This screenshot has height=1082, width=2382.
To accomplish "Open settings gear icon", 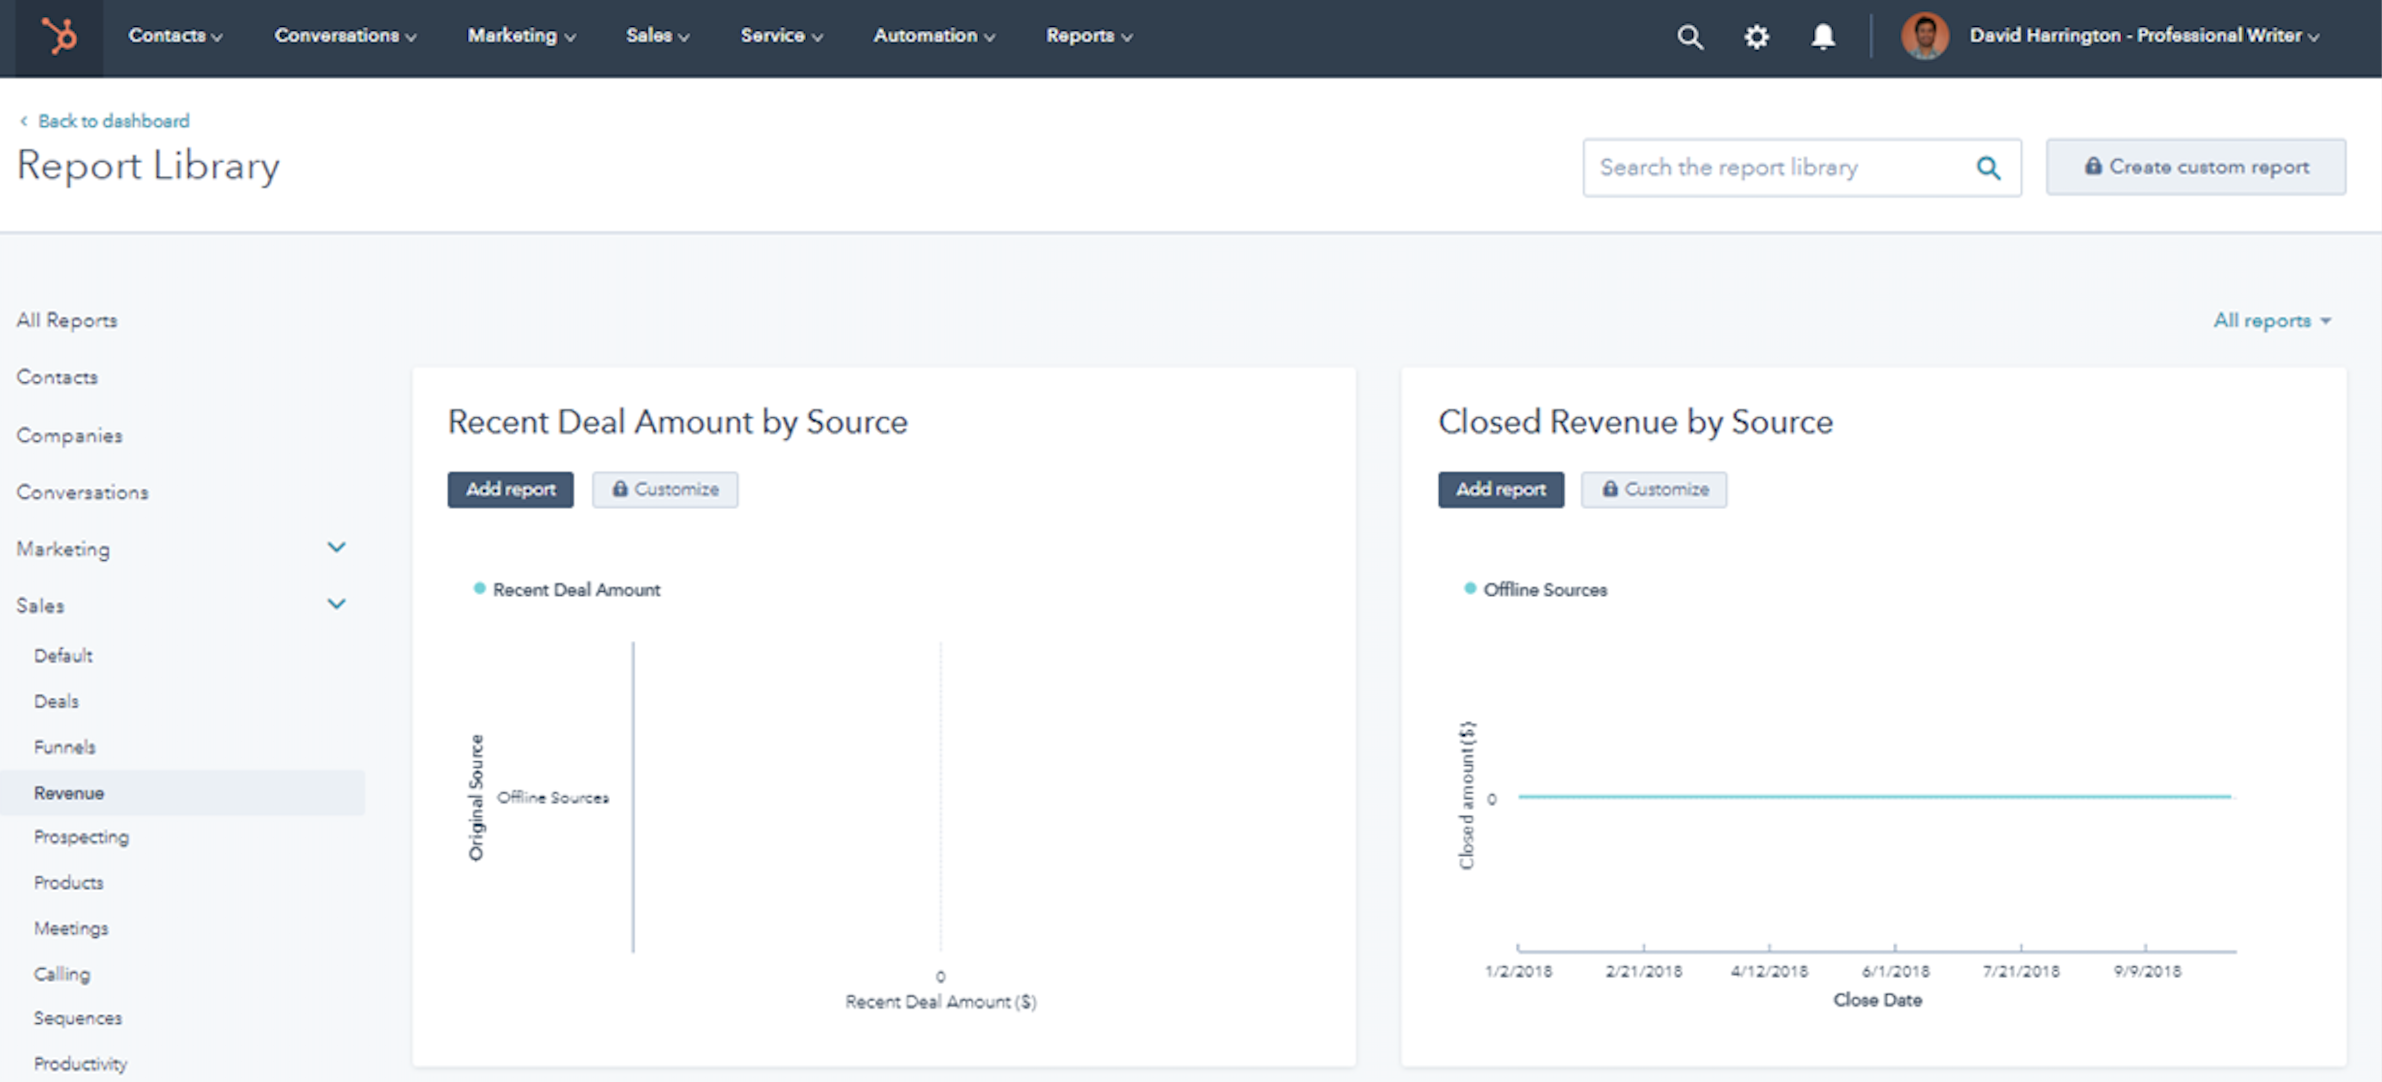I will point(1756,37).
